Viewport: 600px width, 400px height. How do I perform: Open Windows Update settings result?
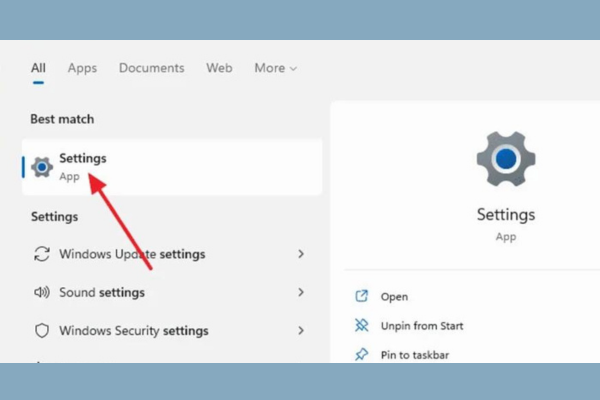tap(172, 254)
